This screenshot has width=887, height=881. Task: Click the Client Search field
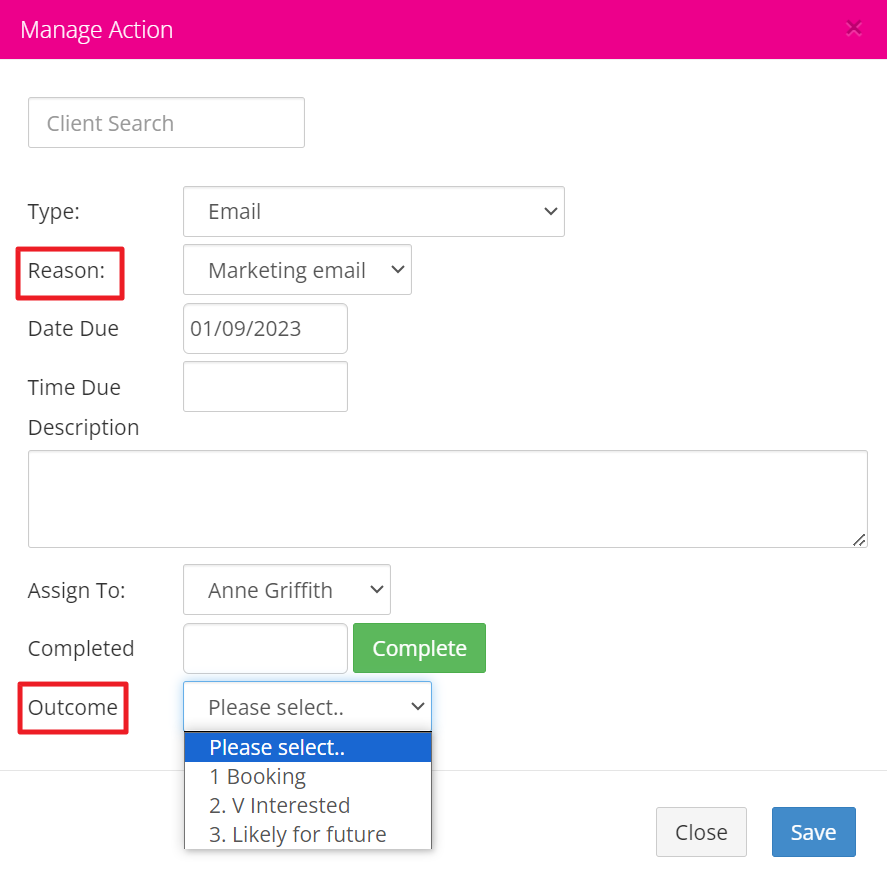(165, 122)
